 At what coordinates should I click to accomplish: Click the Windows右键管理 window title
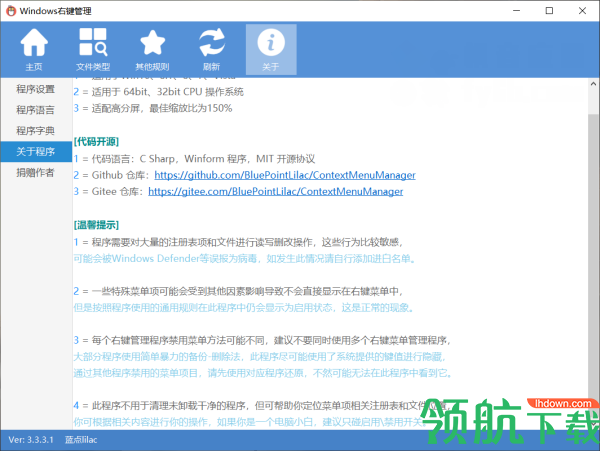(55, 11)
